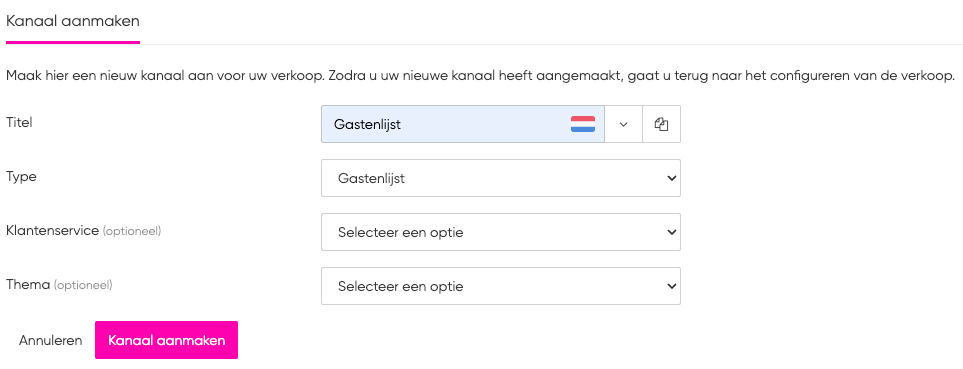The image size is (963, 369).
Task: Click the copy icon beside the Titel field
Action: coord(661,124)
